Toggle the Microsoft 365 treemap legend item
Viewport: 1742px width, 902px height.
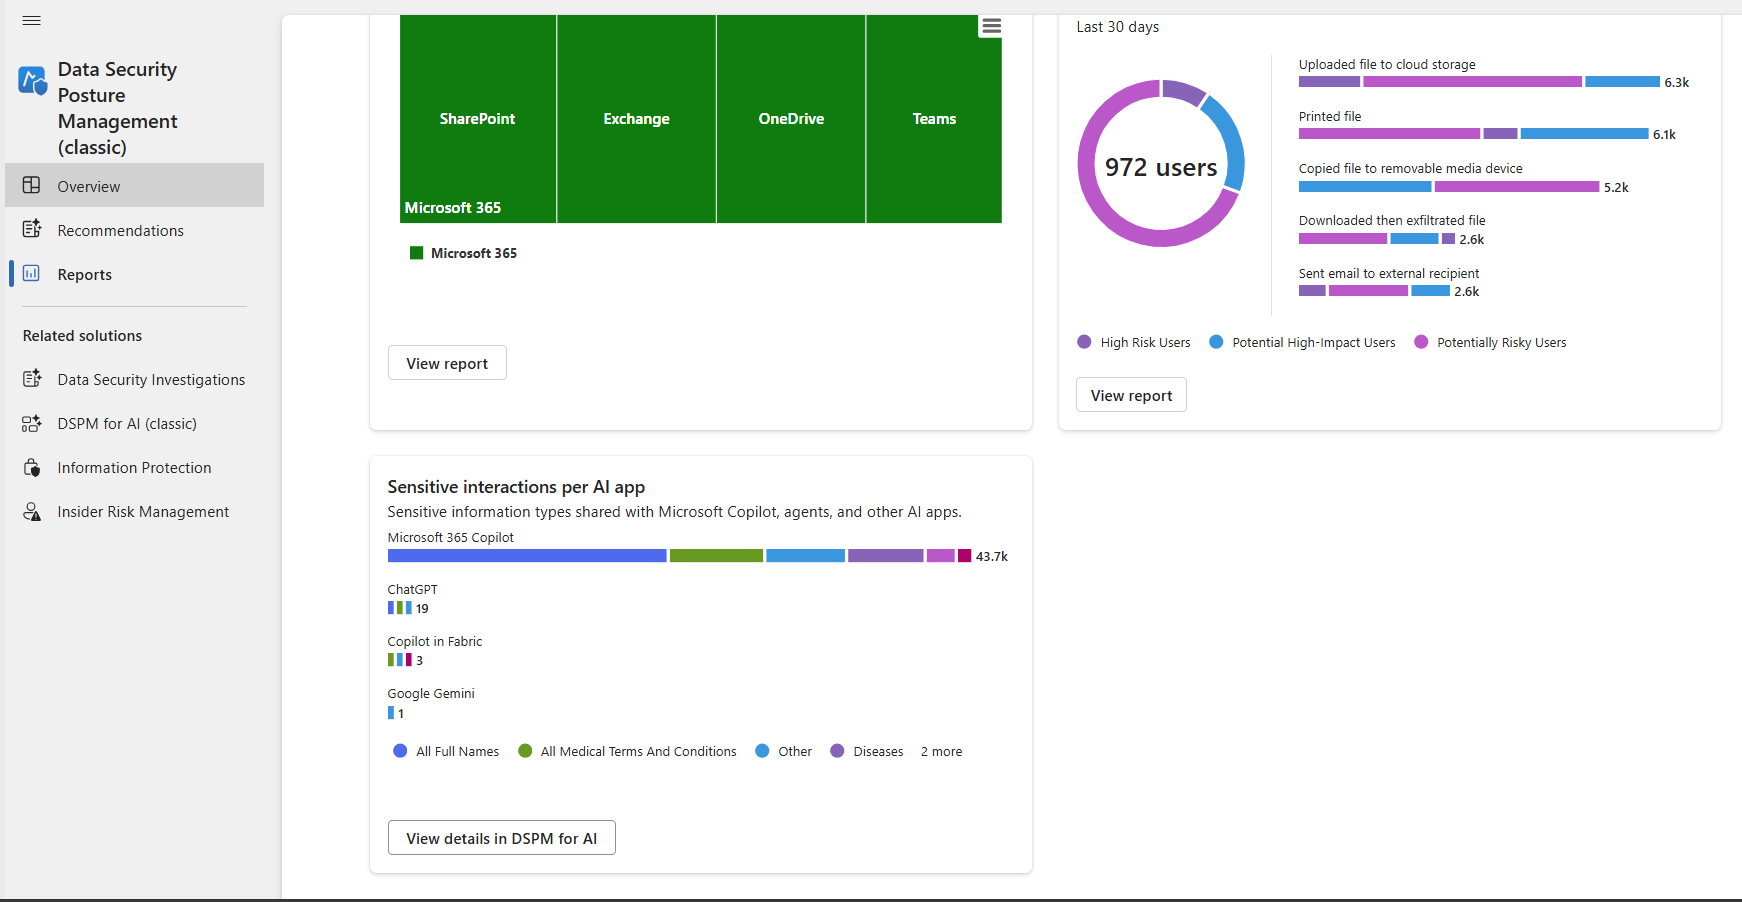[463, 253]
